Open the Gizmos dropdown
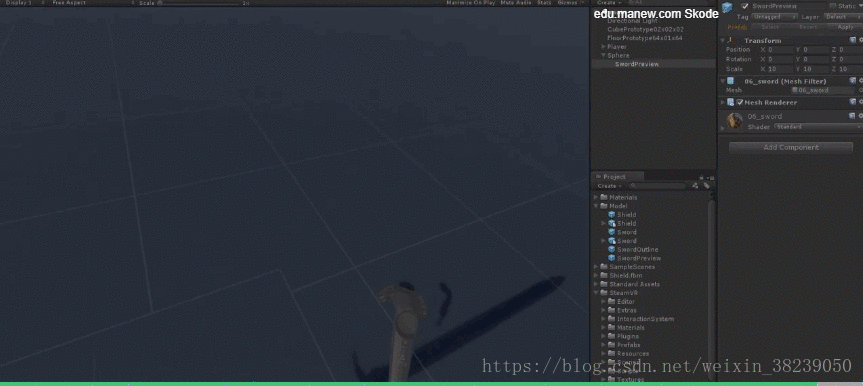Viewport: 863px width, 386px height. pos(571,3)
